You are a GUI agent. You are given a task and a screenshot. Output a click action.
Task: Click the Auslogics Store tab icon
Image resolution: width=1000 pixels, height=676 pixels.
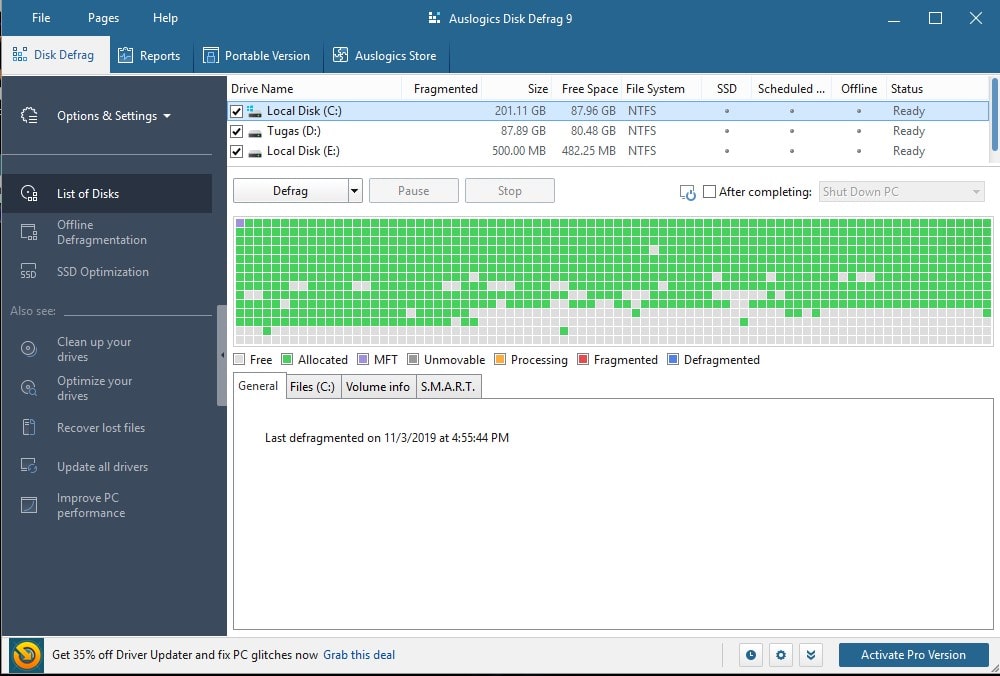click(341, 55)
